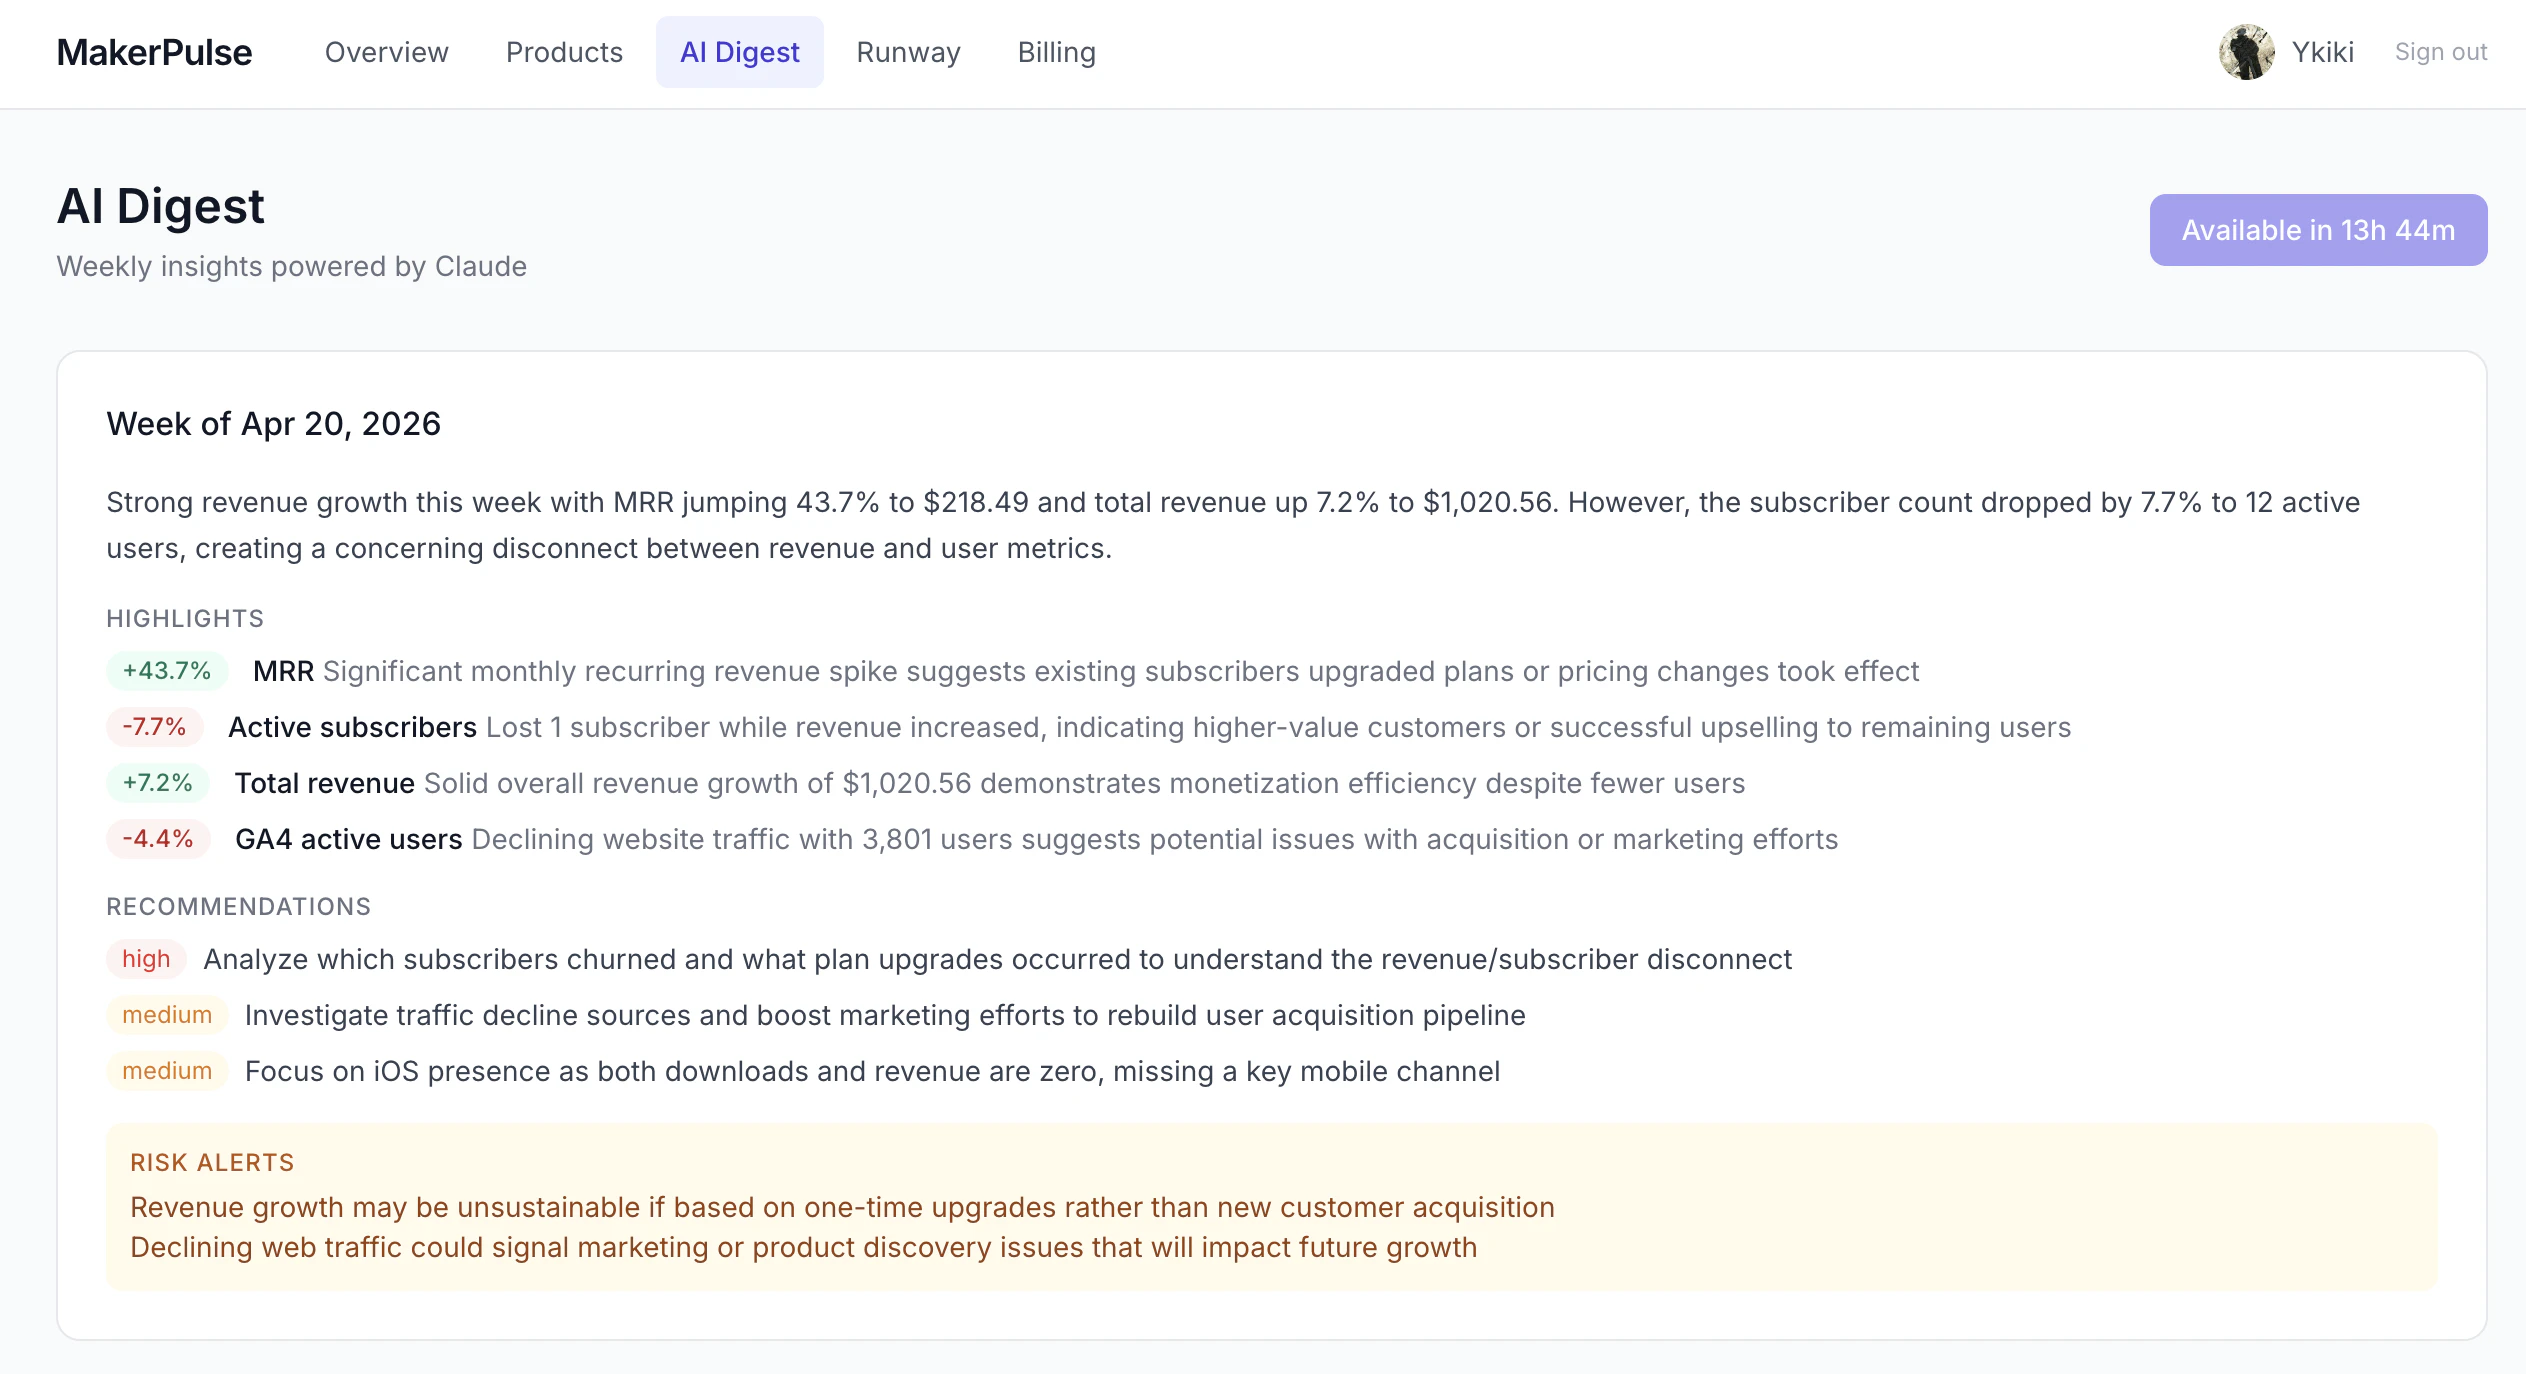Screen dimensions: 2526x1374
Task: Open the Products tab
Action: [x=564, y=52]
